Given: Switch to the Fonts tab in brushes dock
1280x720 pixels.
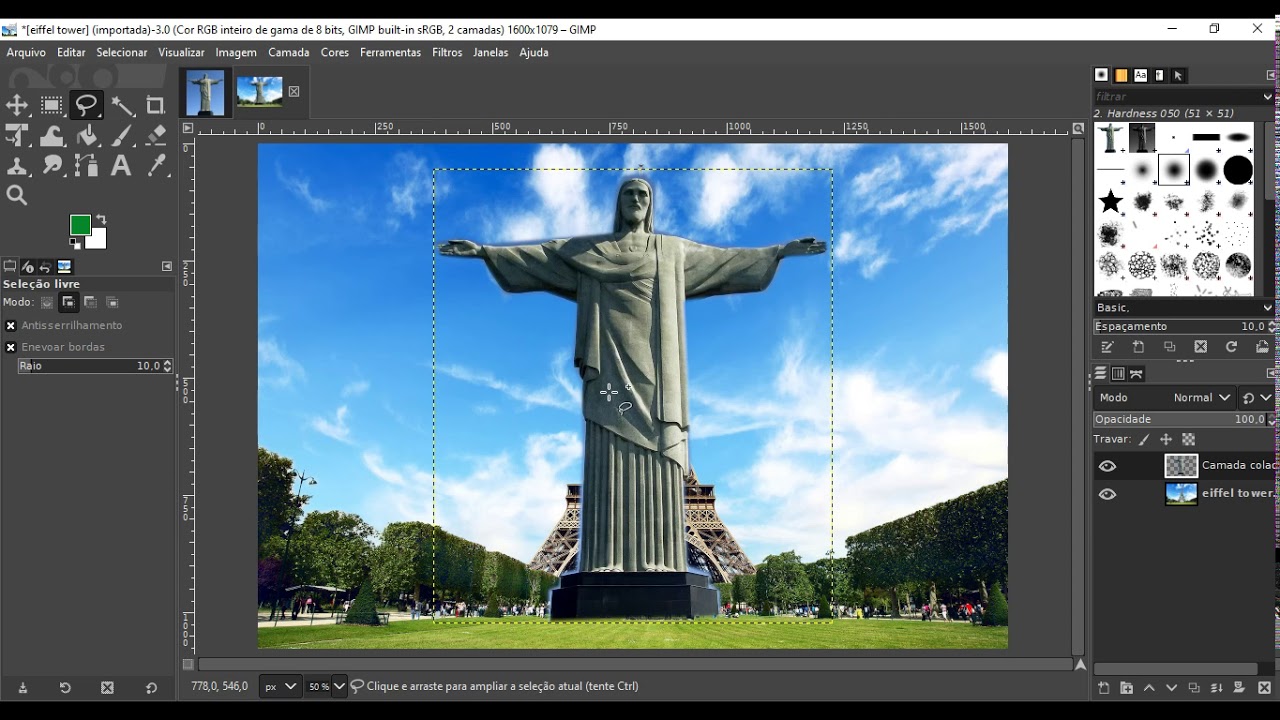Looking at the screenshot, I should point(1140,75).
